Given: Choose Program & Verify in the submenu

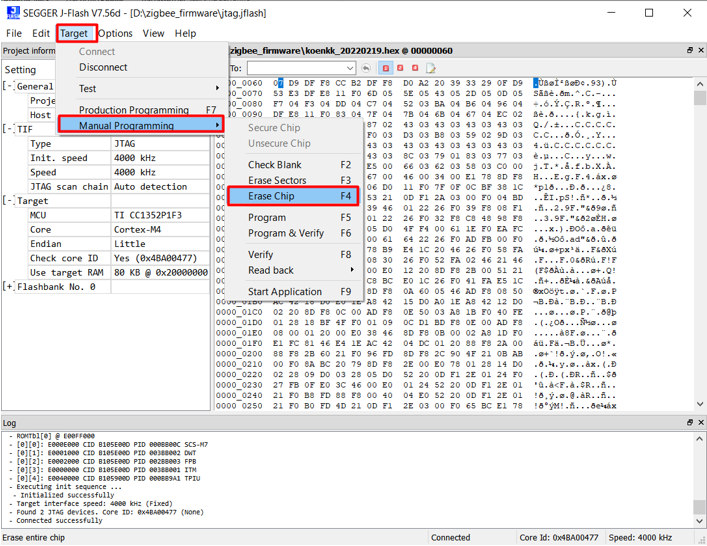Looking at the screenshot, I should pos(293,233).
